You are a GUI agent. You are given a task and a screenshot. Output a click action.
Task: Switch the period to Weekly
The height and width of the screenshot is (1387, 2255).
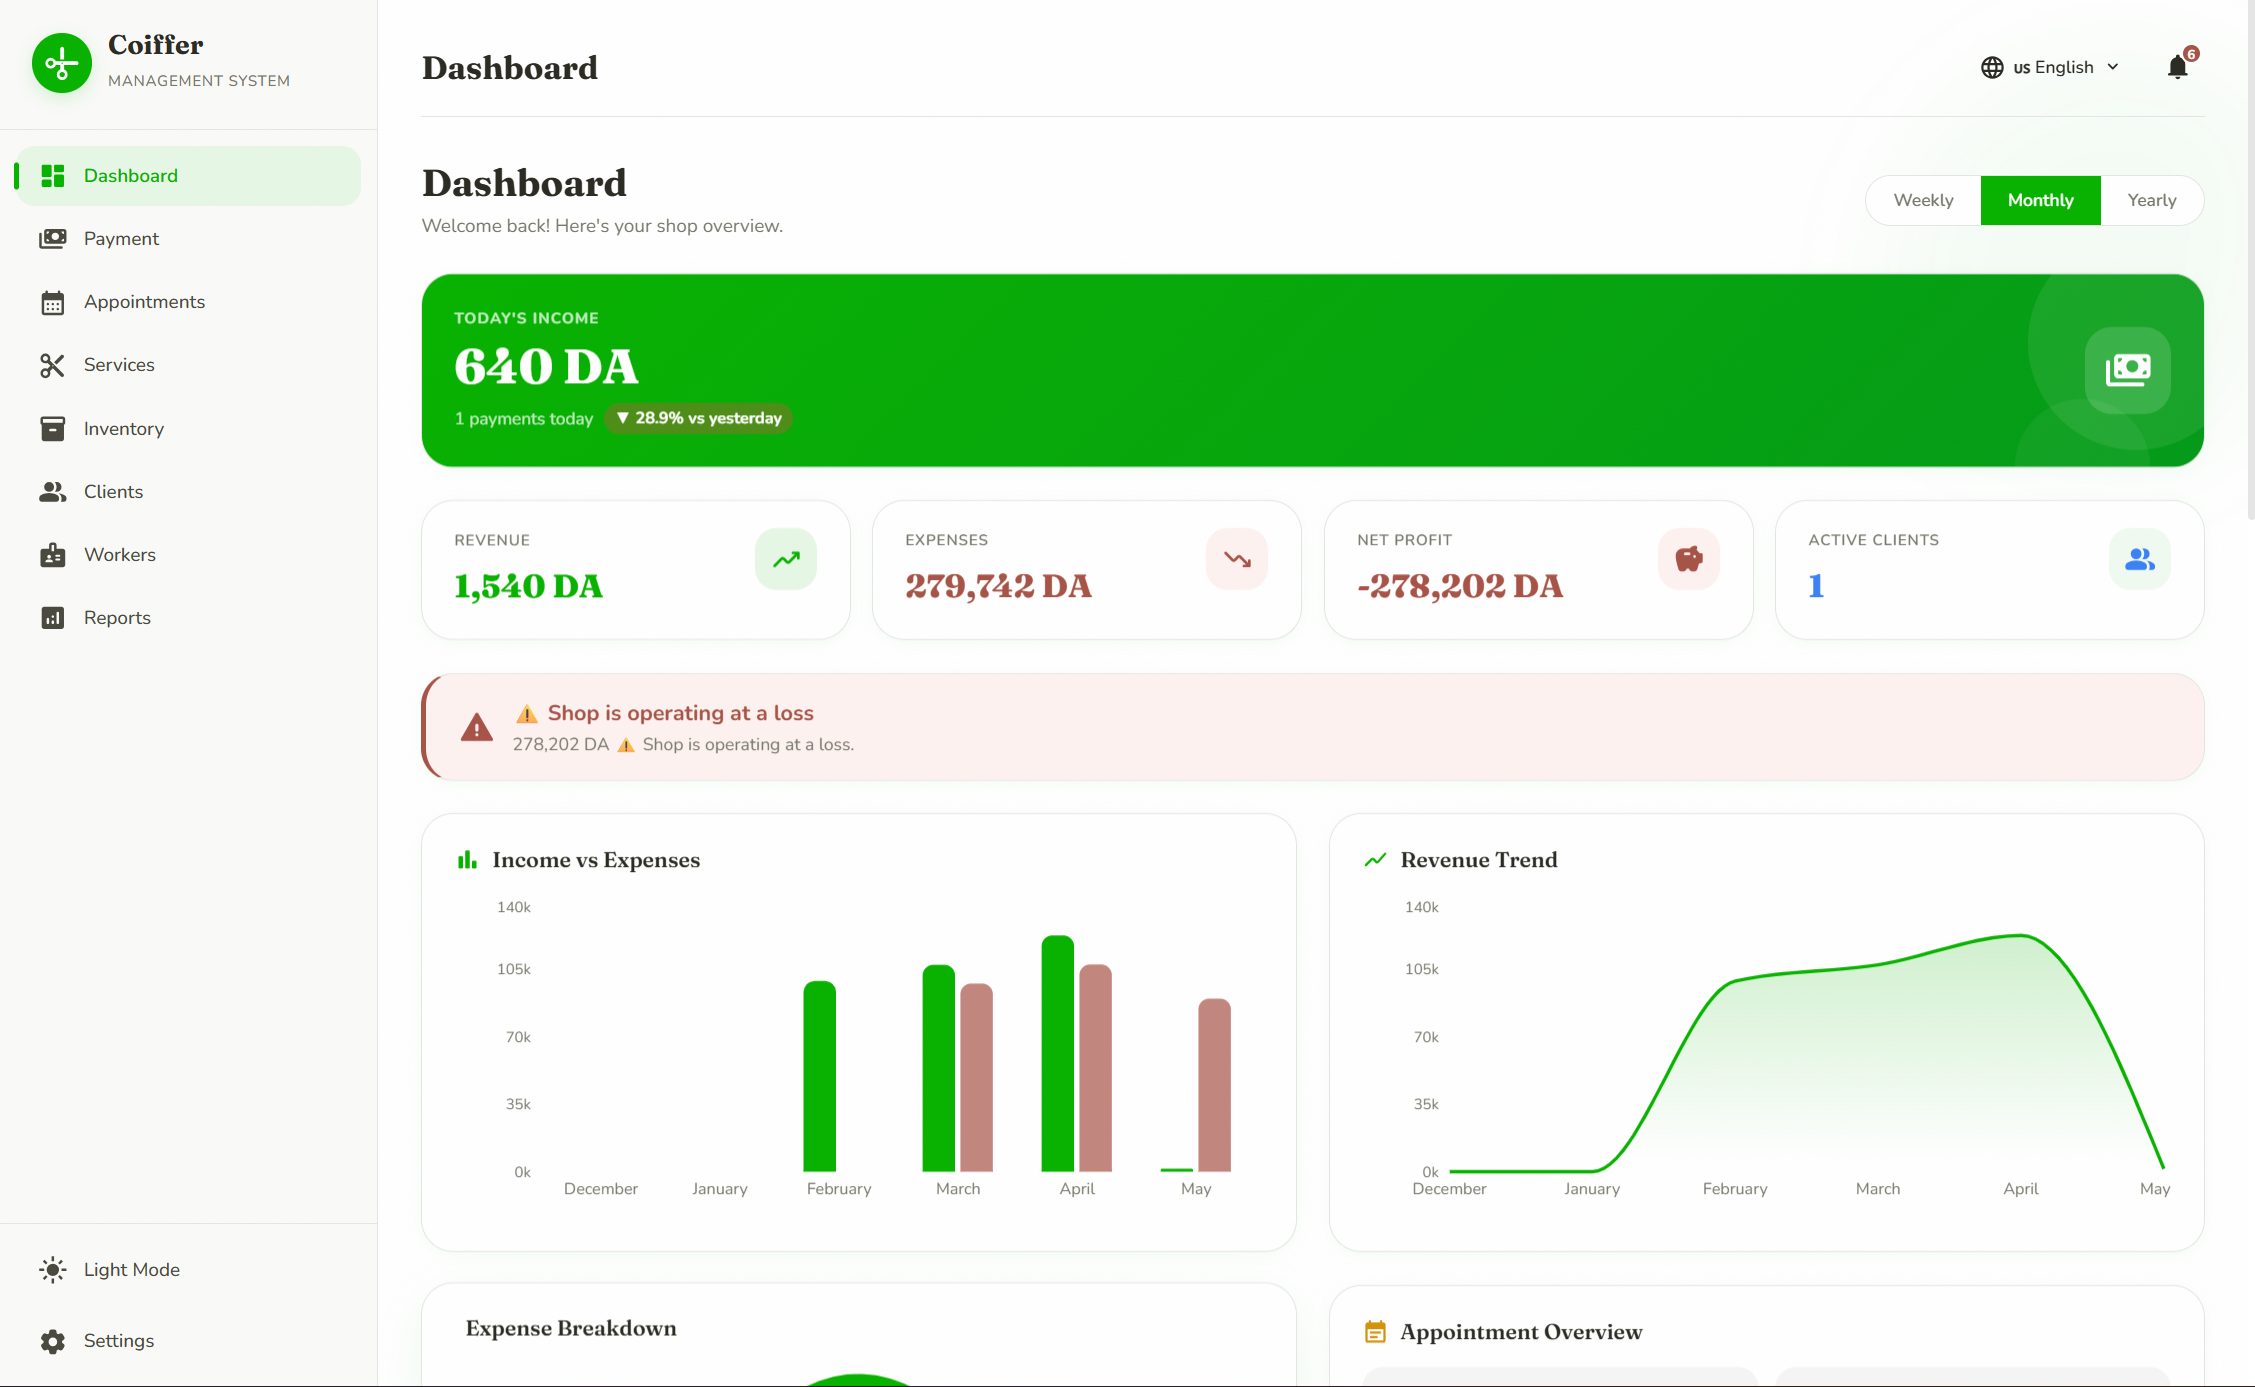(x=1923, y=200)
